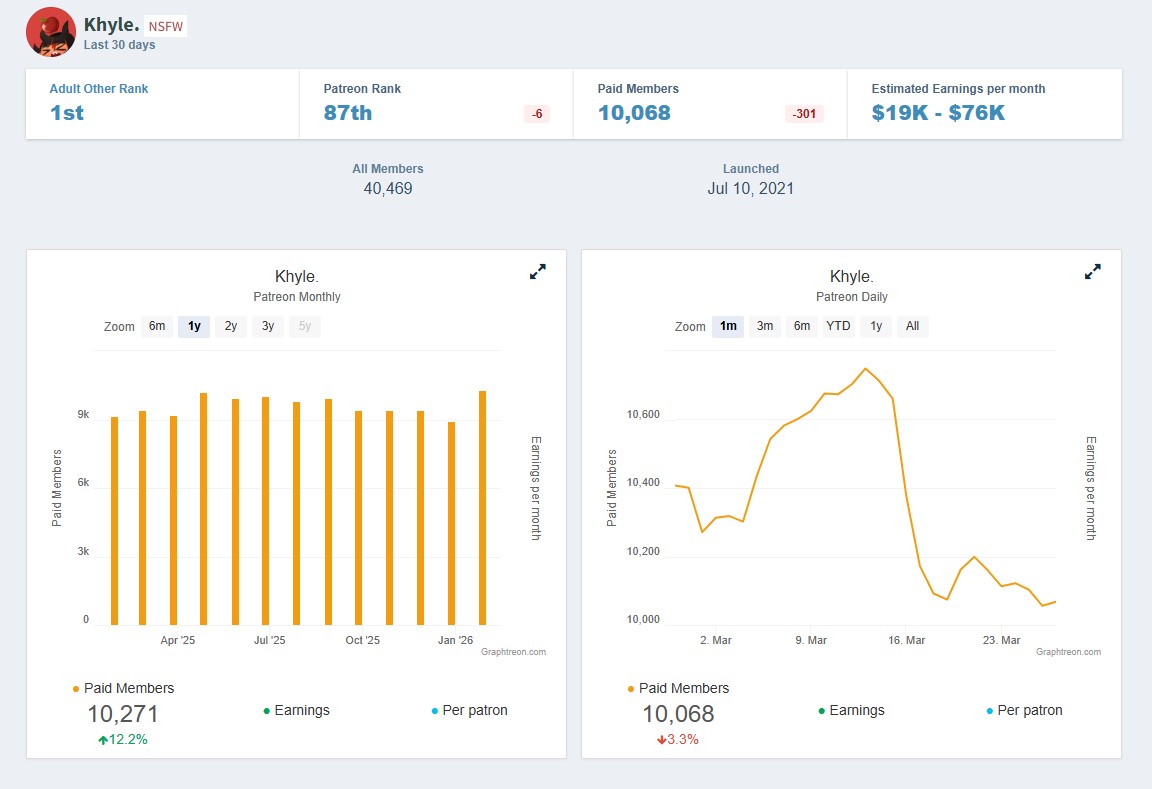Viewport: 1152px width, 789px height.
Task: Expand the Patreon Daily chart to fullscreen
Action: [x=1092, y=272]
